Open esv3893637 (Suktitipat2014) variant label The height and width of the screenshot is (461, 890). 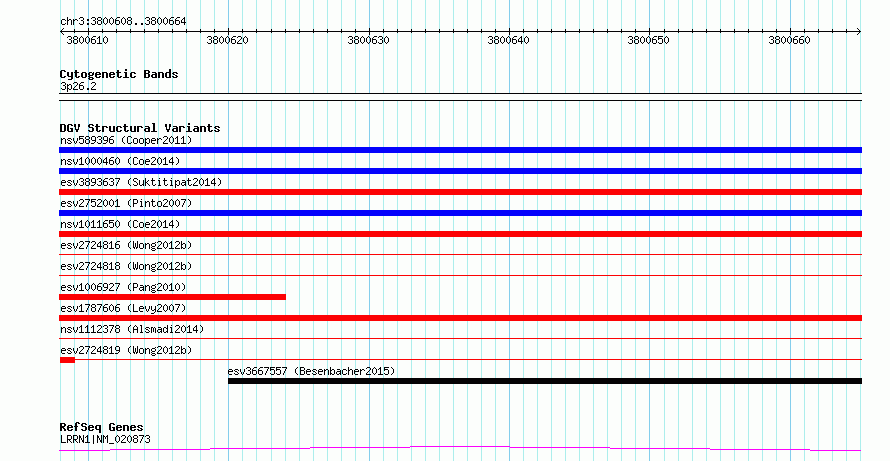click(141, 182)
